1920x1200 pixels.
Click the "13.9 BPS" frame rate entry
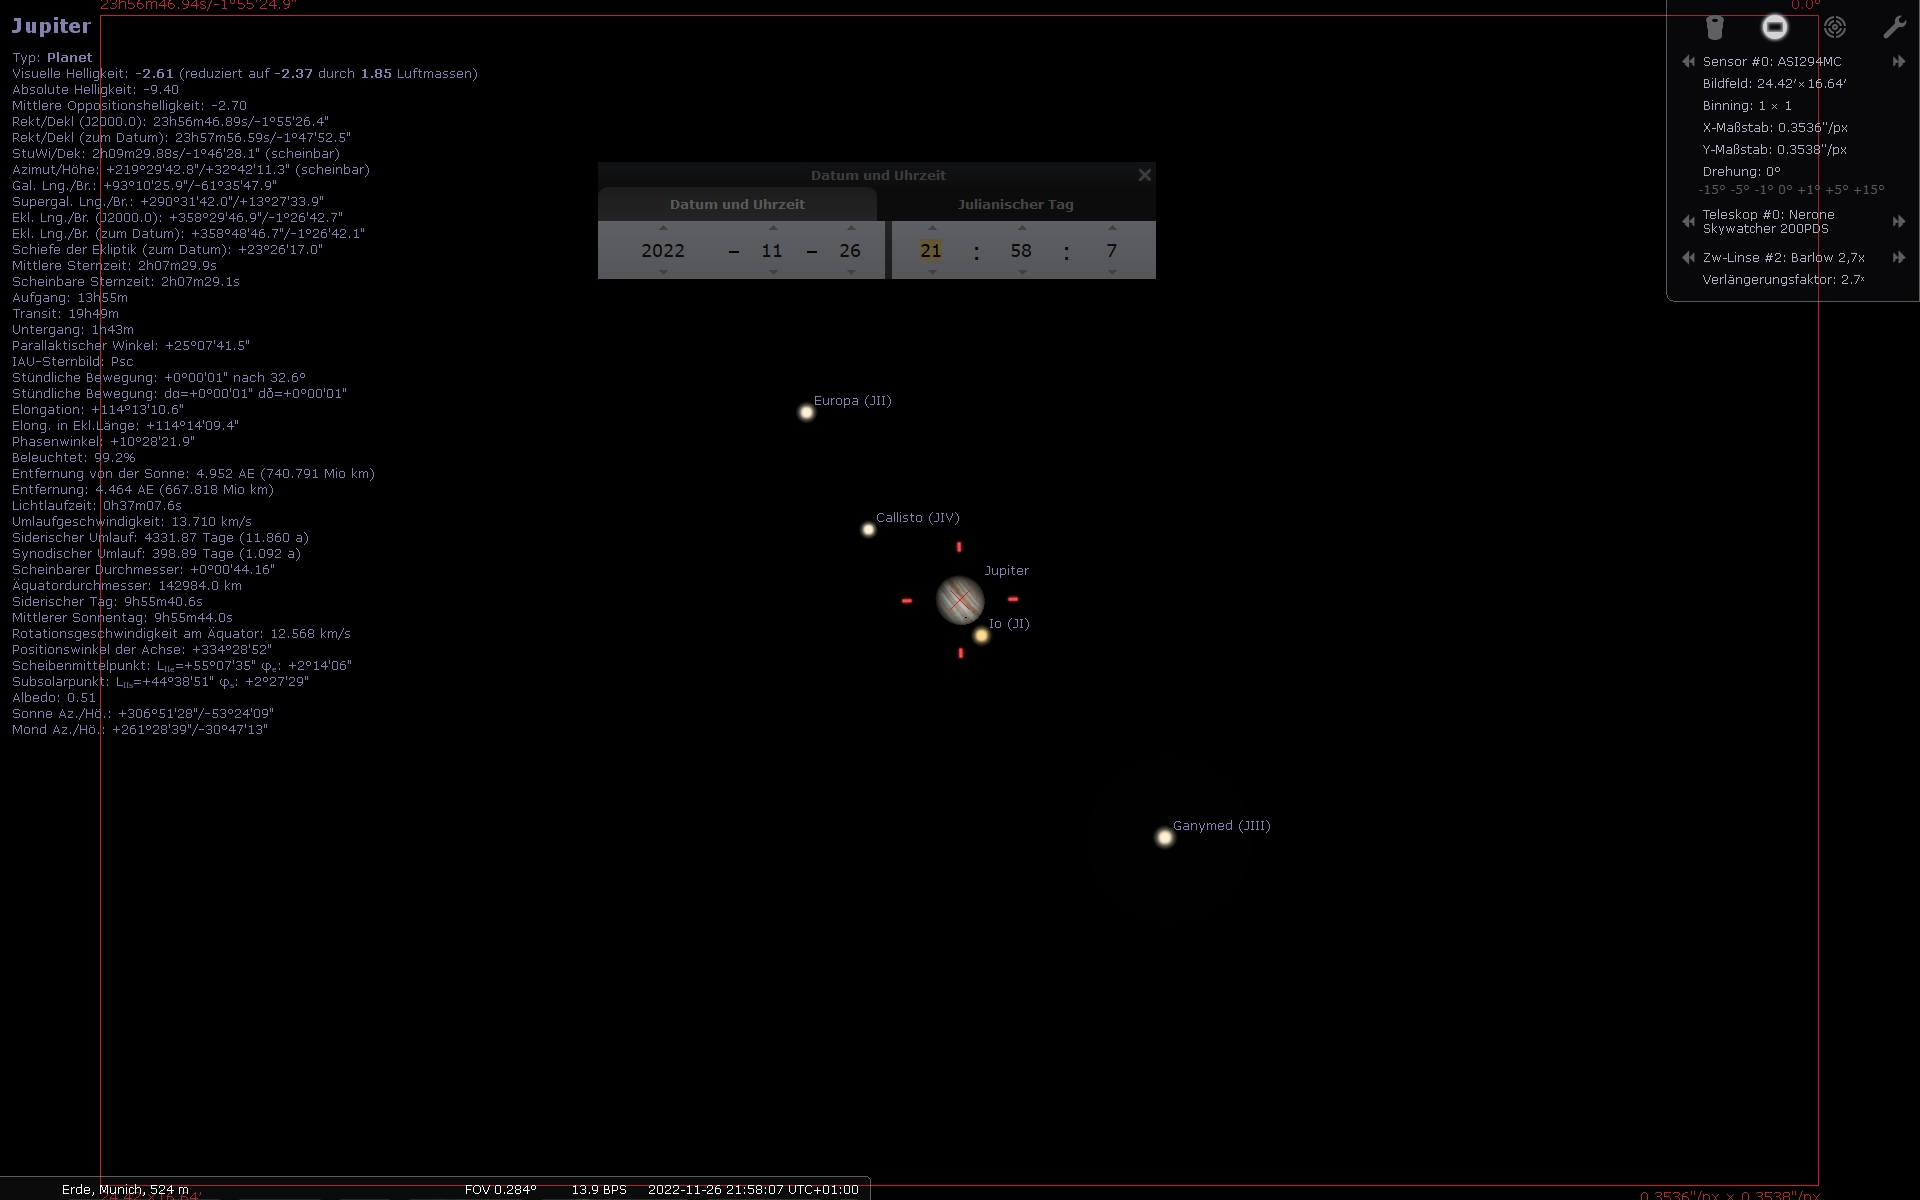(x=599, y=1190)
